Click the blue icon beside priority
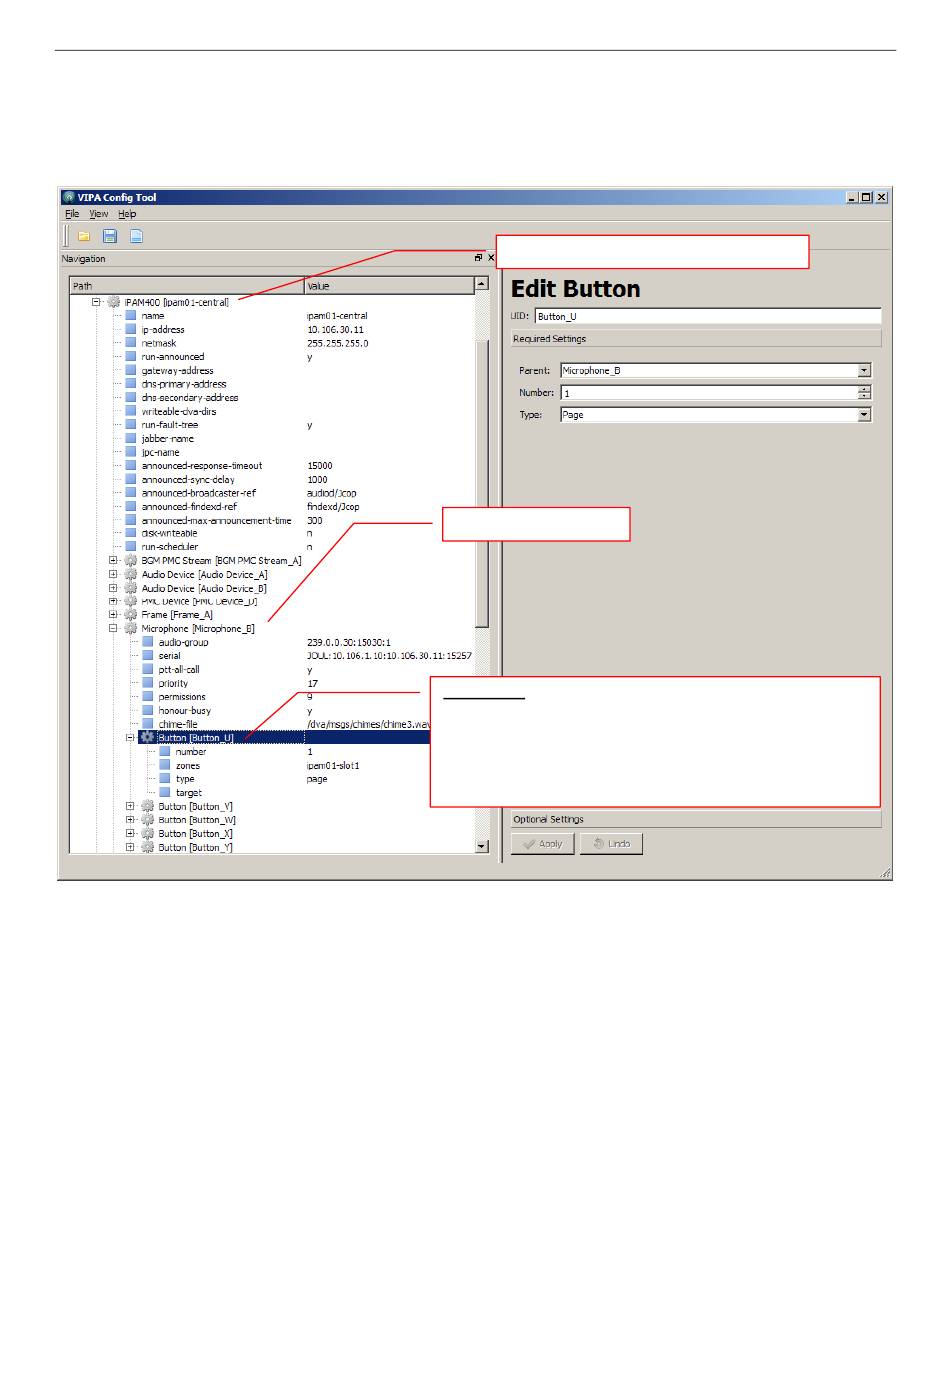Screen dimensions: 950x1379 pyautogui.click(x=148, y=683)
